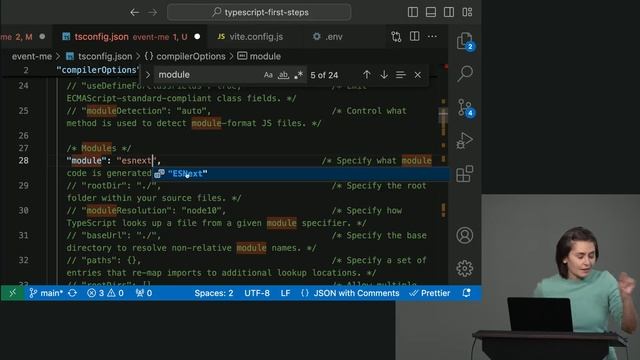The width and height of the screenshot is (640, 360).
Task: Click the ports forwarded indicator showing 0
Action: click(144, 293)
